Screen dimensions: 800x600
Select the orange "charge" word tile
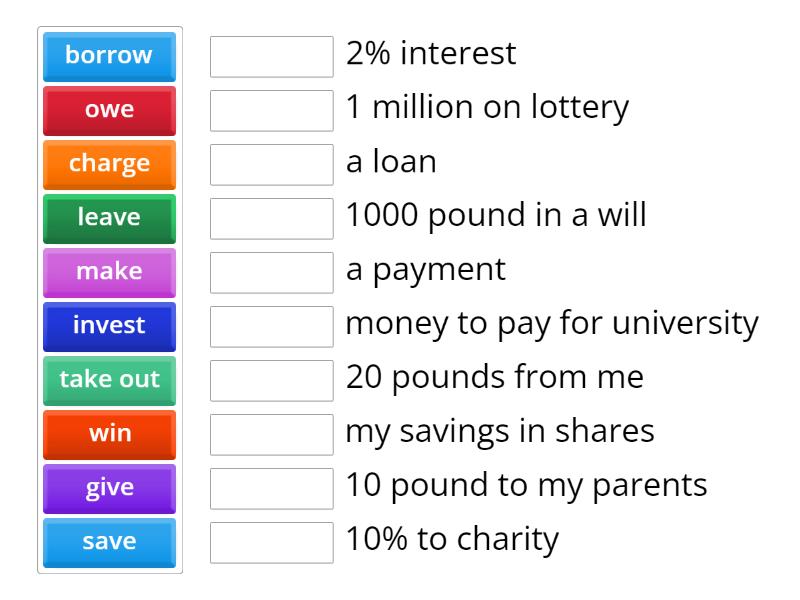click(109, 165)
